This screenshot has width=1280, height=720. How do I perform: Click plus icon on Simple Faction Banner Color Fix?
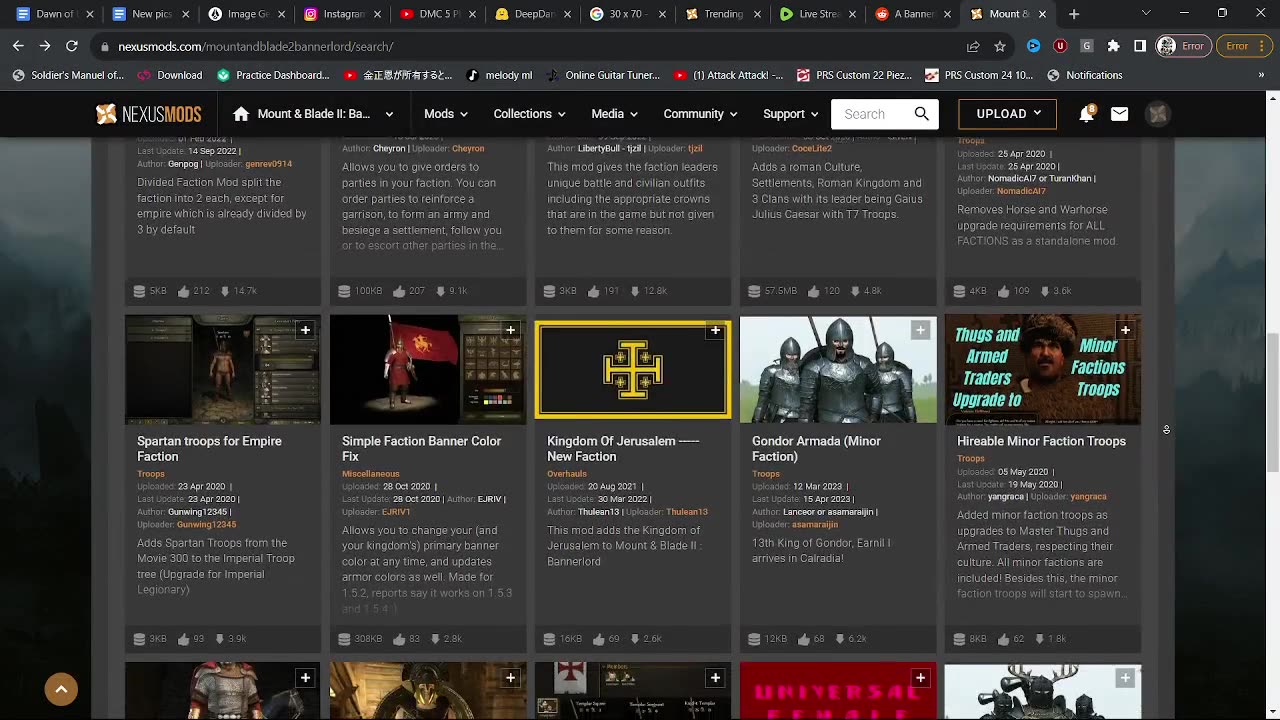coord(510,330)
